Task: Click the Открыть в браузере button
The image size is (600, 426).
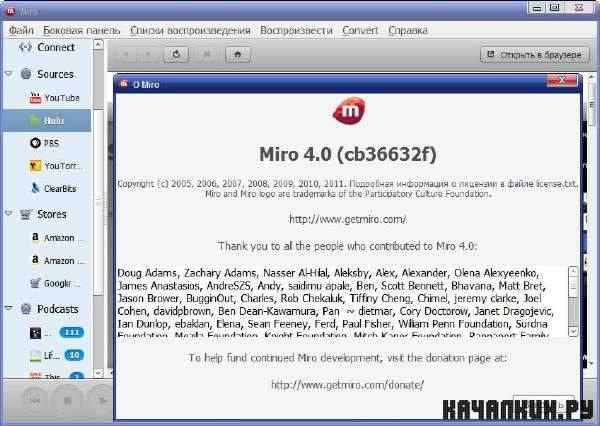Action: 534,55
